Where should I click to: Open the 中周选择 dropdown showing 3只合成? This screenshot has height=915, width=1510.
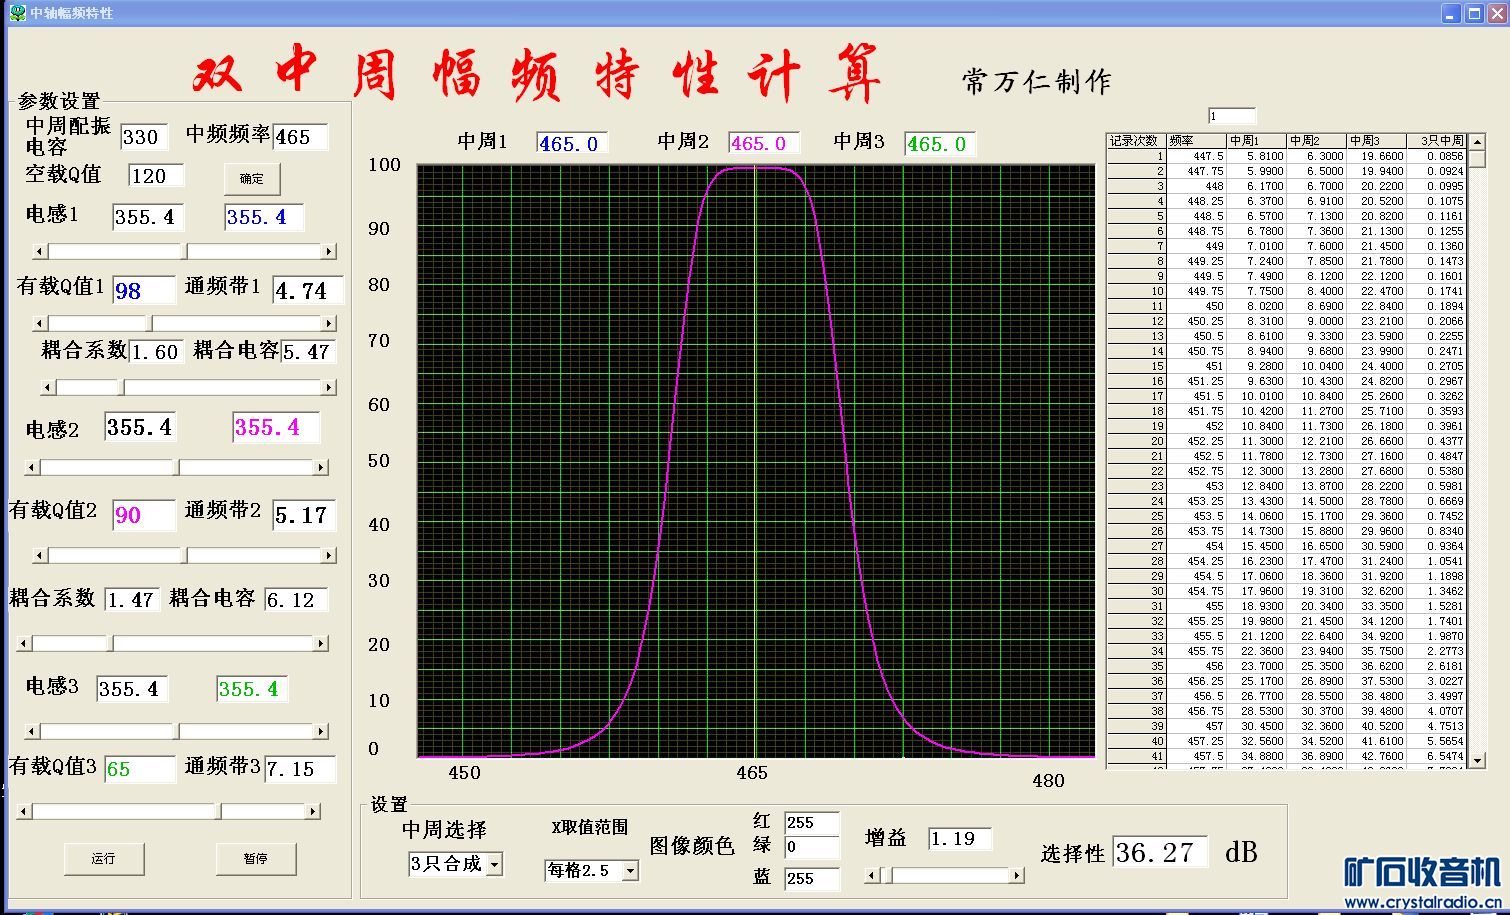coord(455,864)
